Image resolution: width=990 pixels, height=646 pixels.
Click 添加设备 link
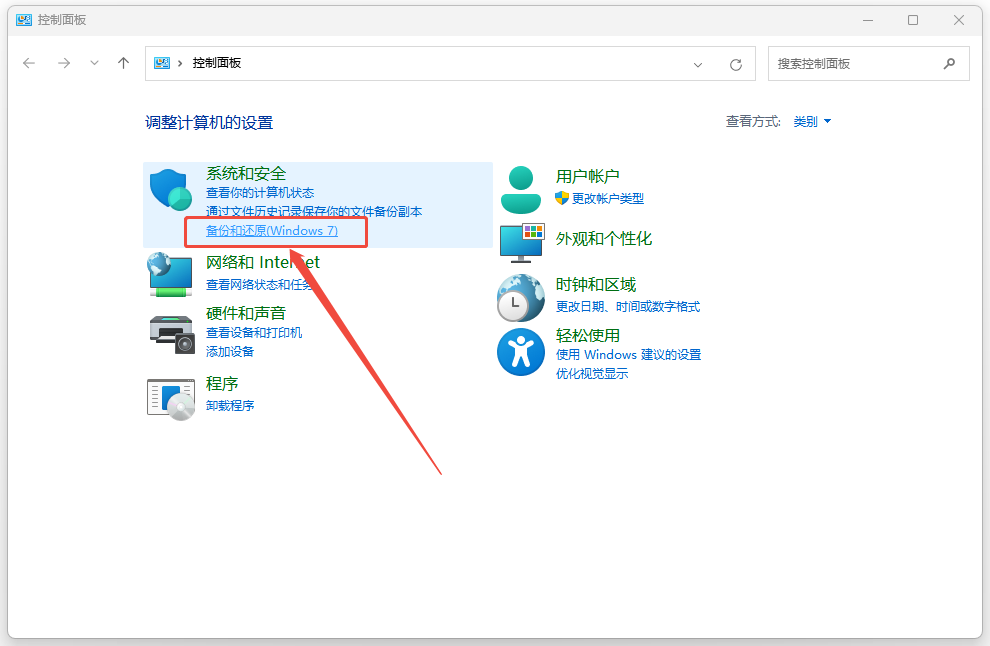pyautogui.click(x=230, y=352)
